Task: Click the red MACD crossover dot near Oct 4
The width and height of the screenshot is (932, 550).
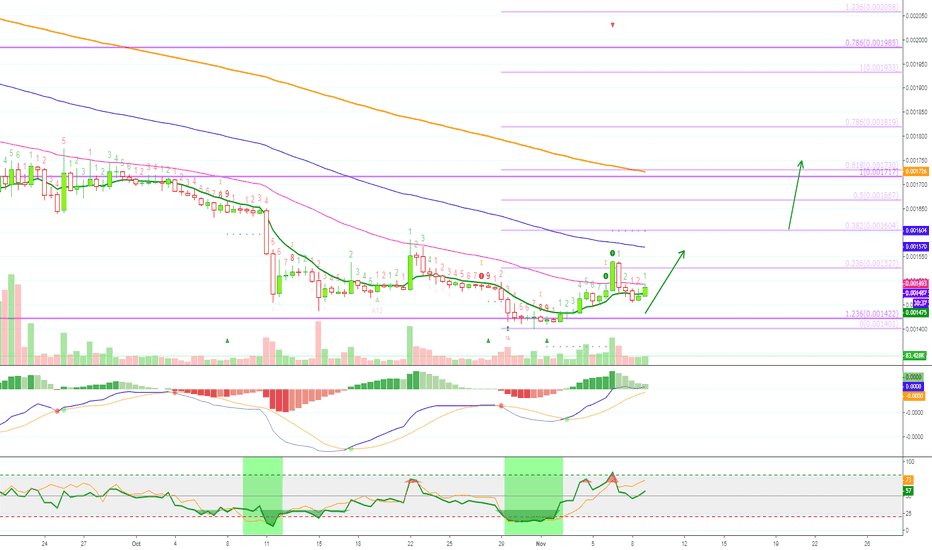Action: 175,391
